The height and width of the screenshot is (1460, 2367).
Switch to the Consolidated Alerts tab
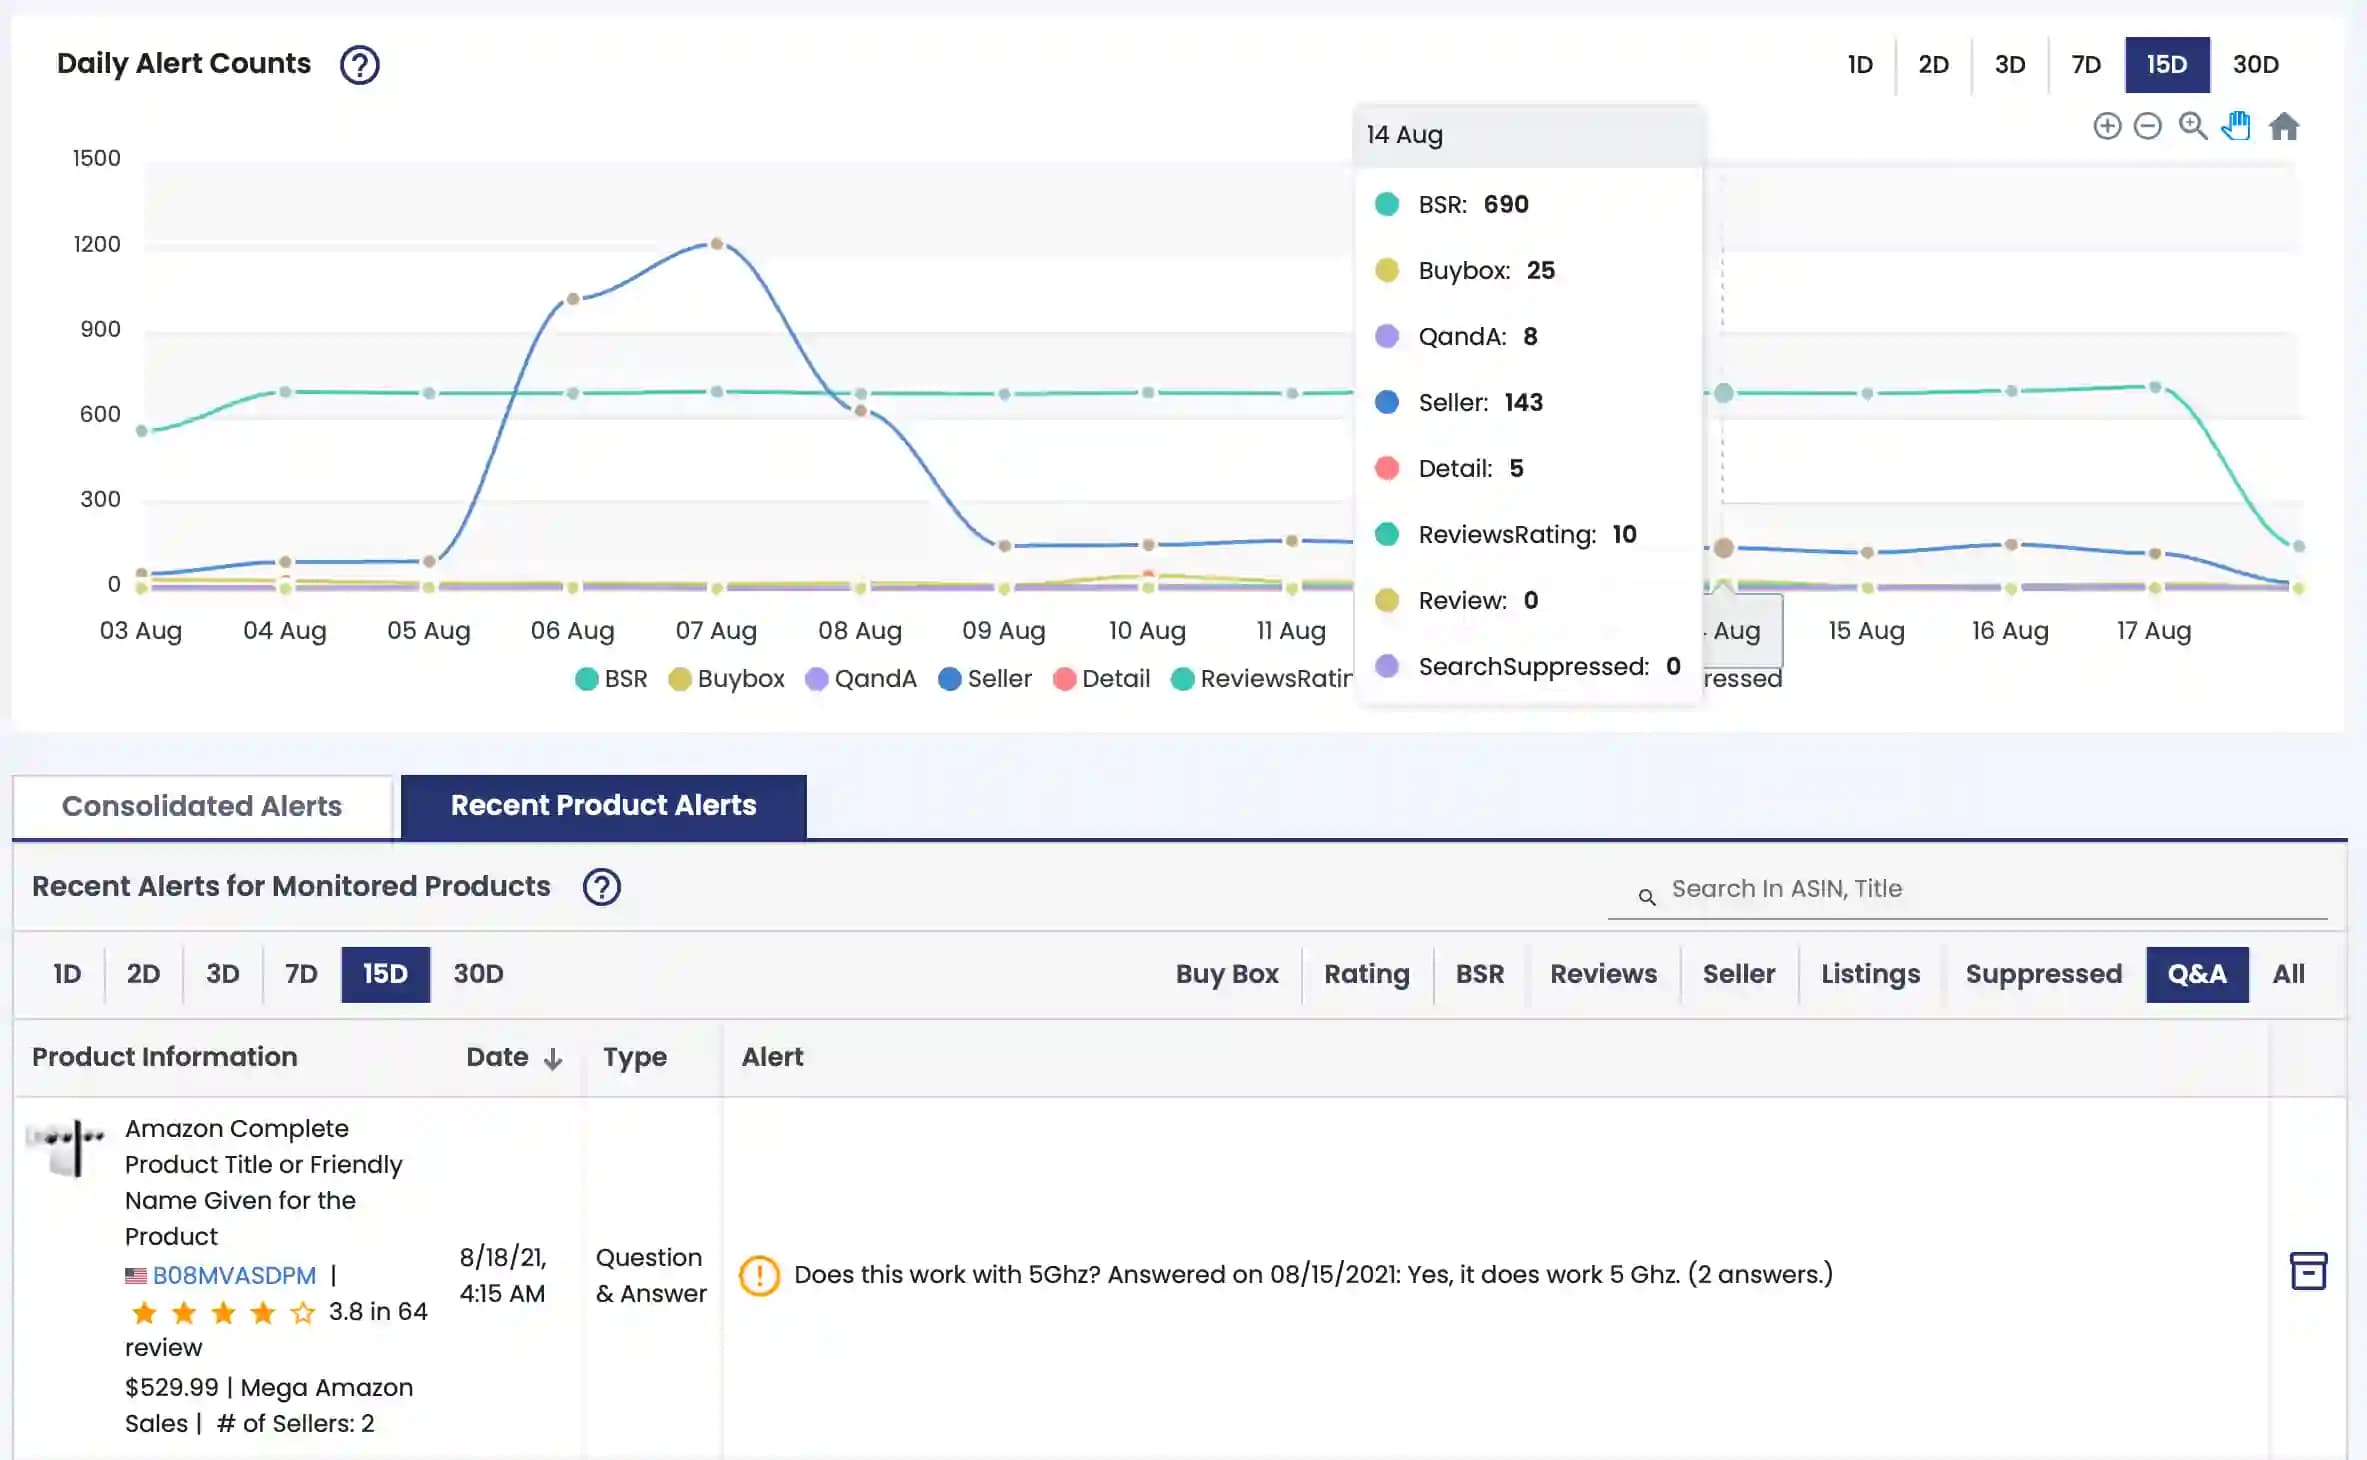tap(202, 806)
